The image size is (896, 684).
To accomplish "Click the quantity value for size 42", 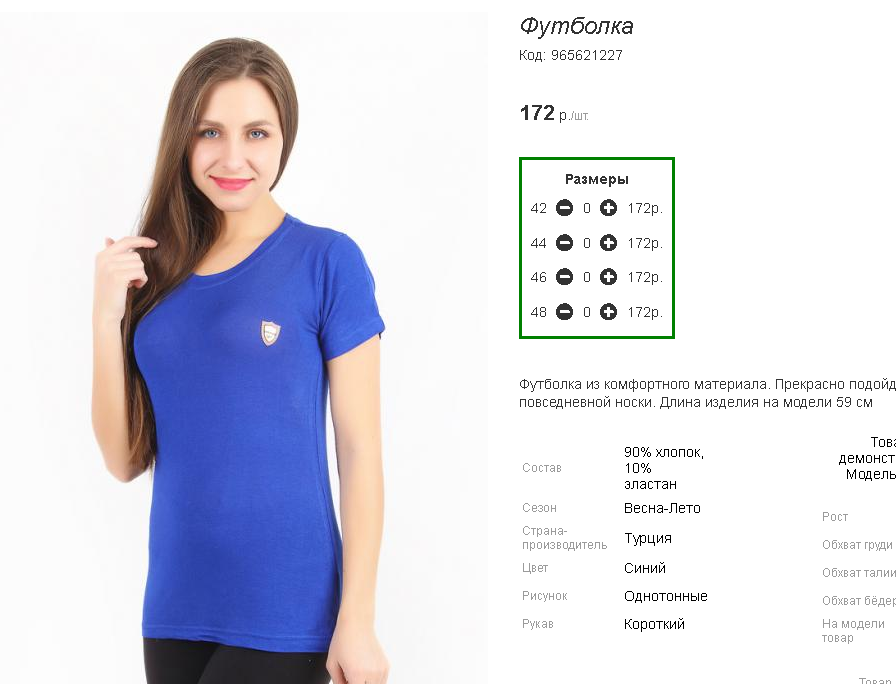I will click(586, 209).
